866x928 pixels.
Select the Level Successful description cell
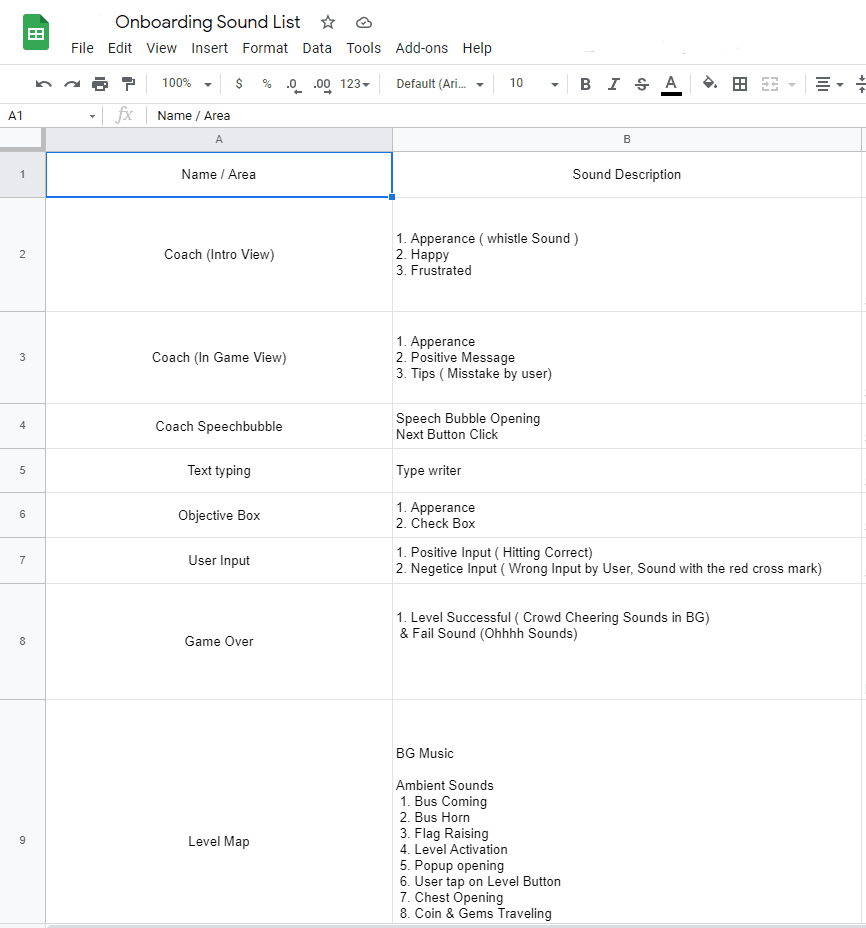(627, 642)
